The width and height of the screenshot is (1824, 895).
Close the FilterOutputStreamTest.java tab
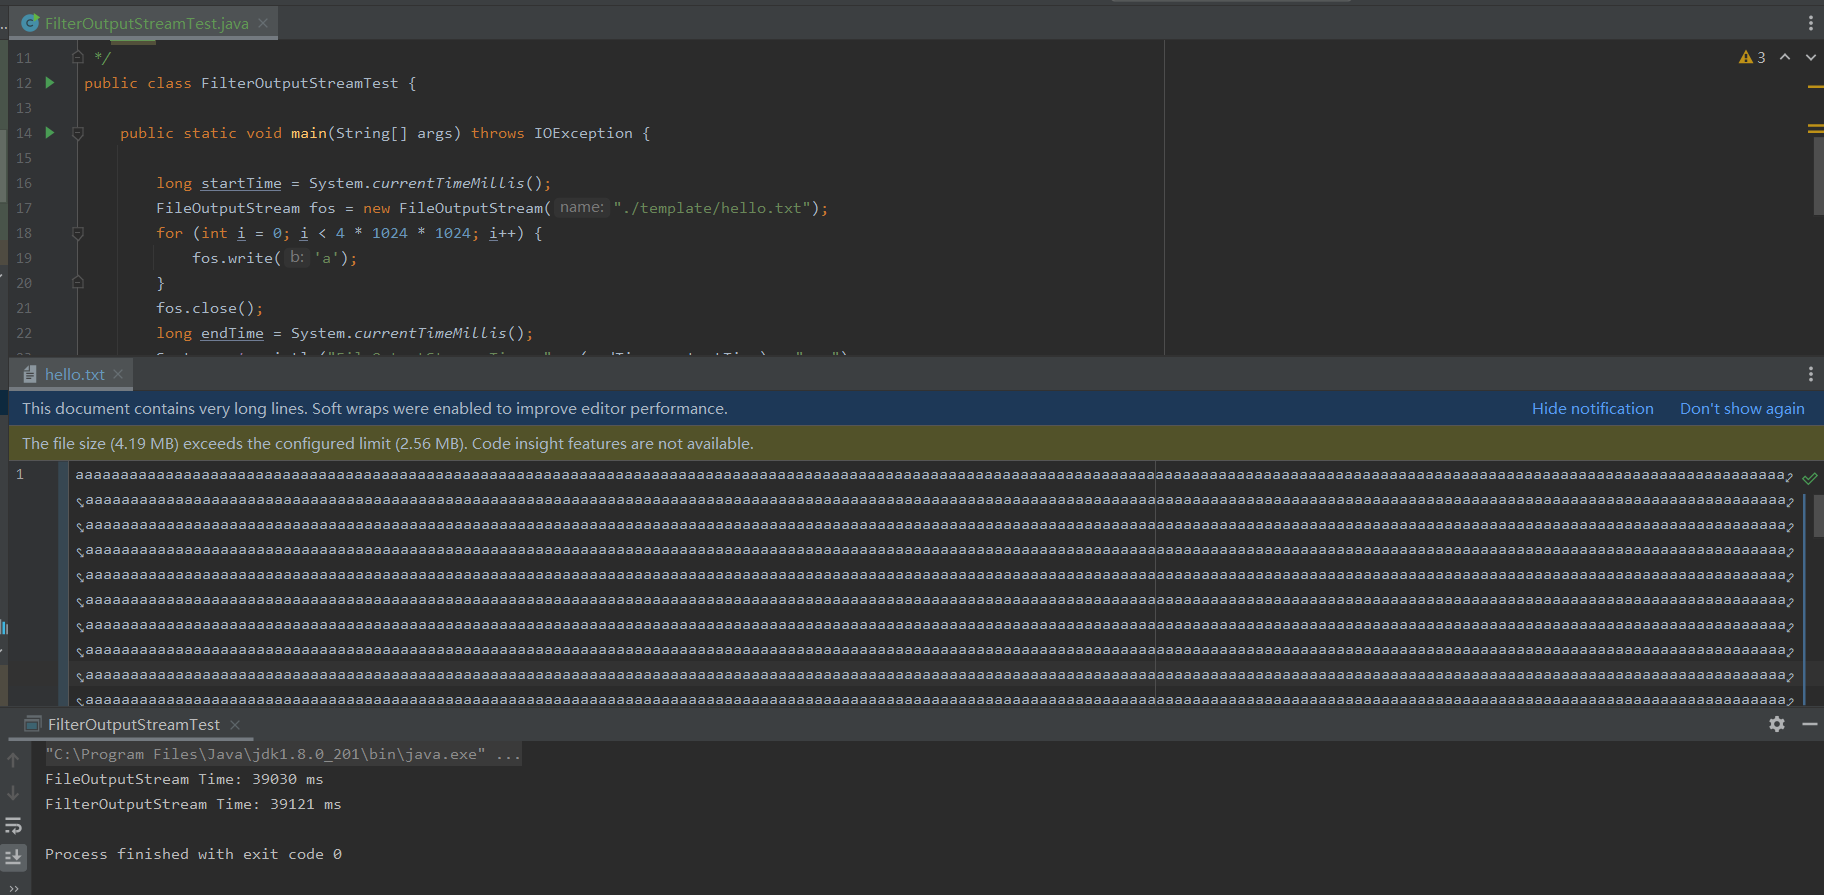click(x=263, y=23)
